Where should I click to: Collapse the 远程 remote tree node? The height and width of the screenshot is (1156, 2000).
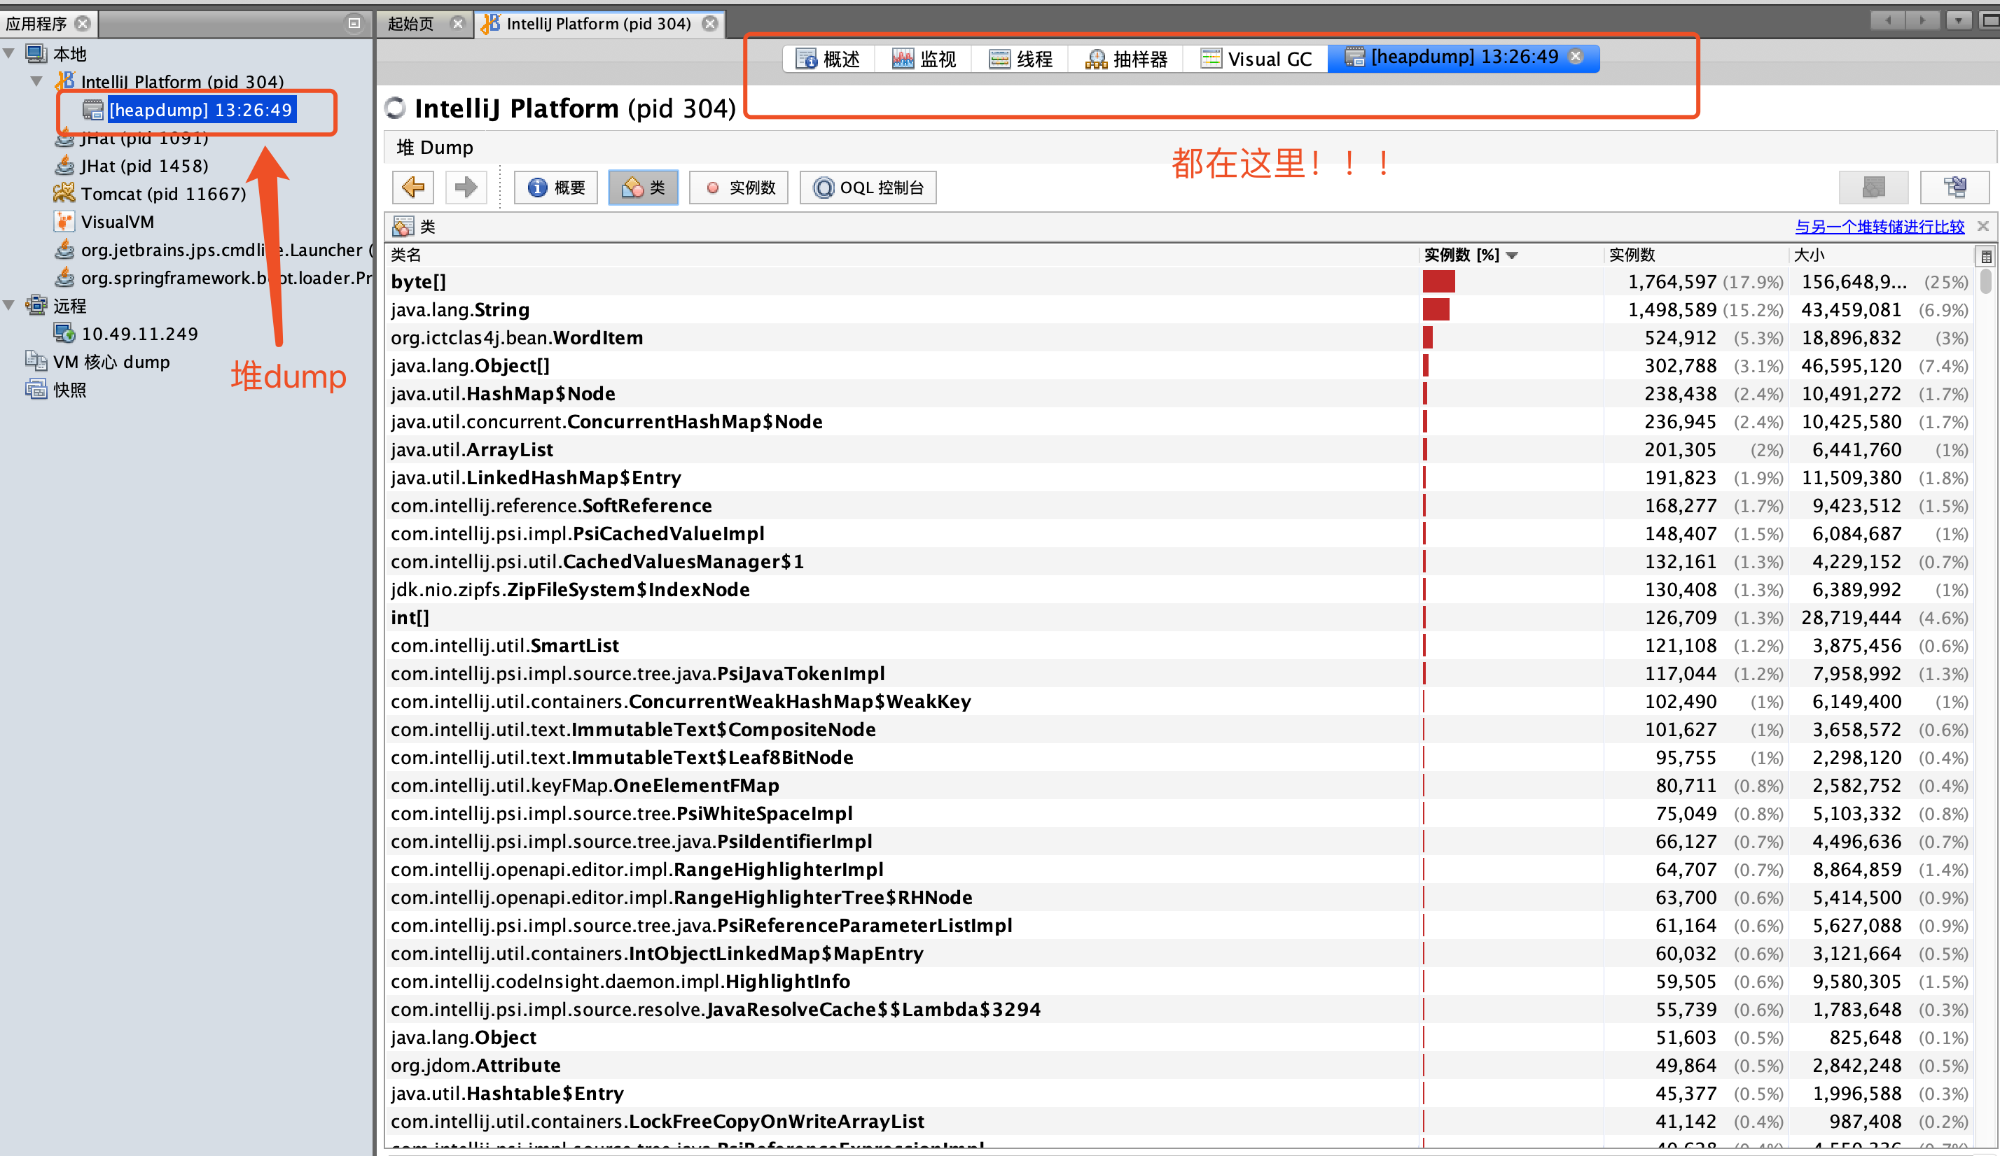[9, 304]
